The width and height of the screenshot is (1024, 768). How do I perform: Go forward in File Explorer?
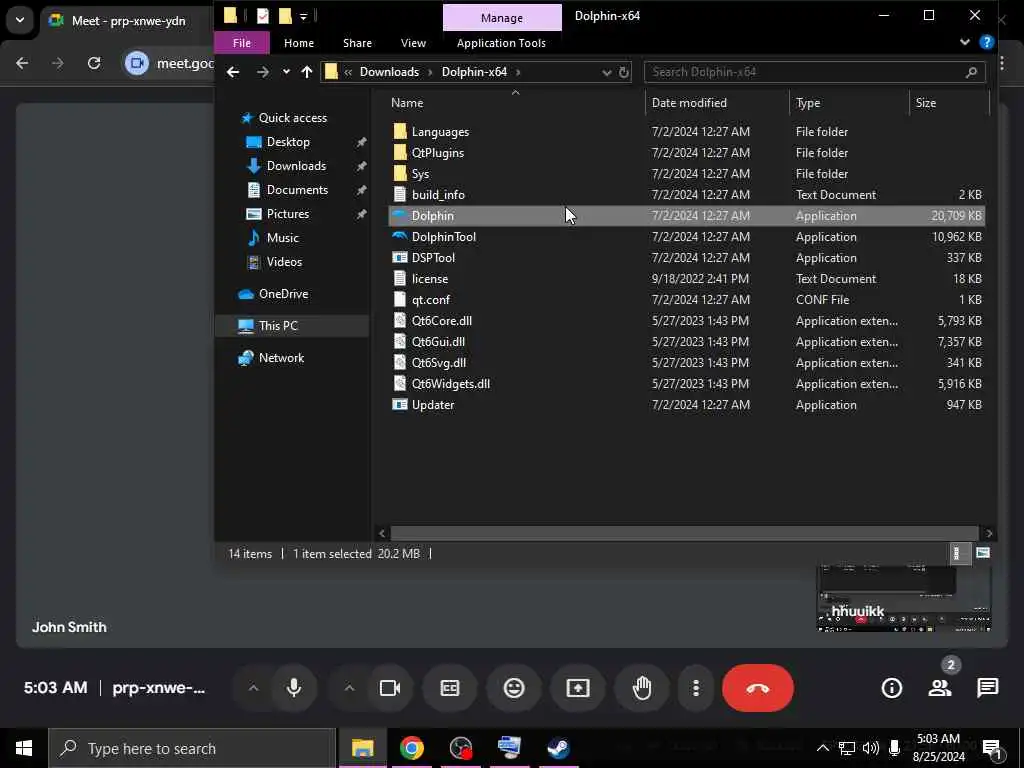pyautogui.click(x=263, y=72)
